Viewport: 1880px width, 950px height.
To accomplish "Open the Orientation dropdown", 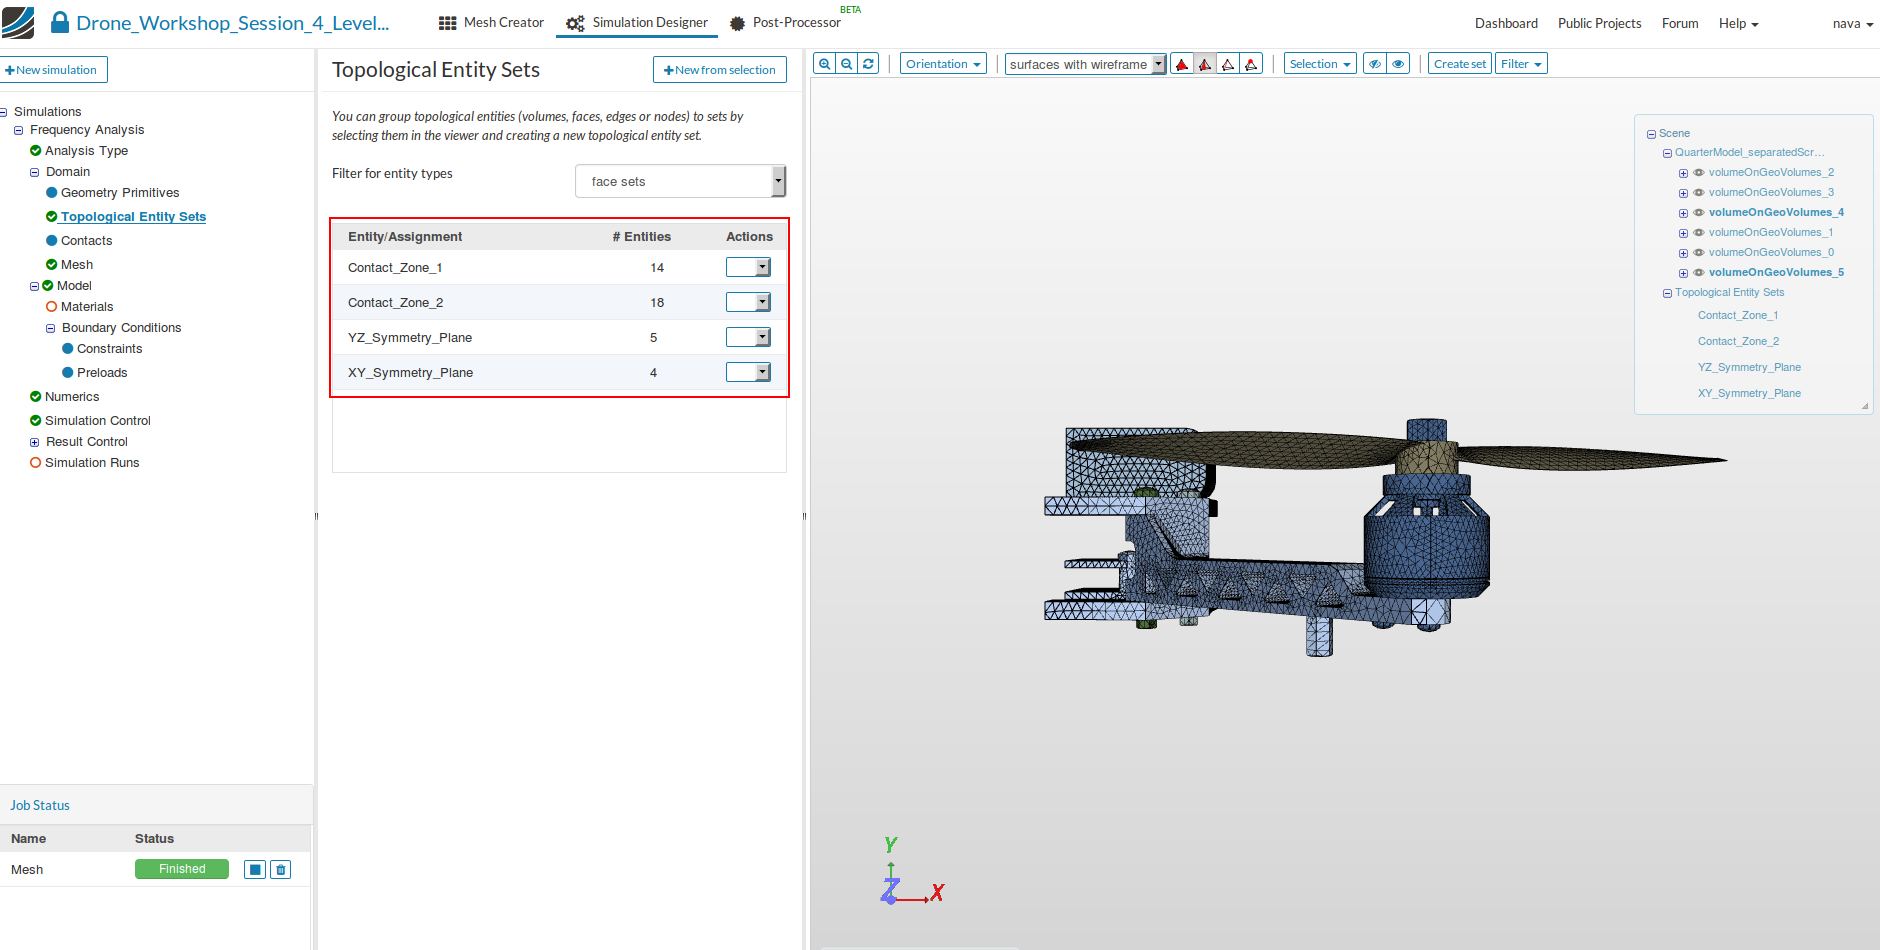I will click(x=942, y=64).
